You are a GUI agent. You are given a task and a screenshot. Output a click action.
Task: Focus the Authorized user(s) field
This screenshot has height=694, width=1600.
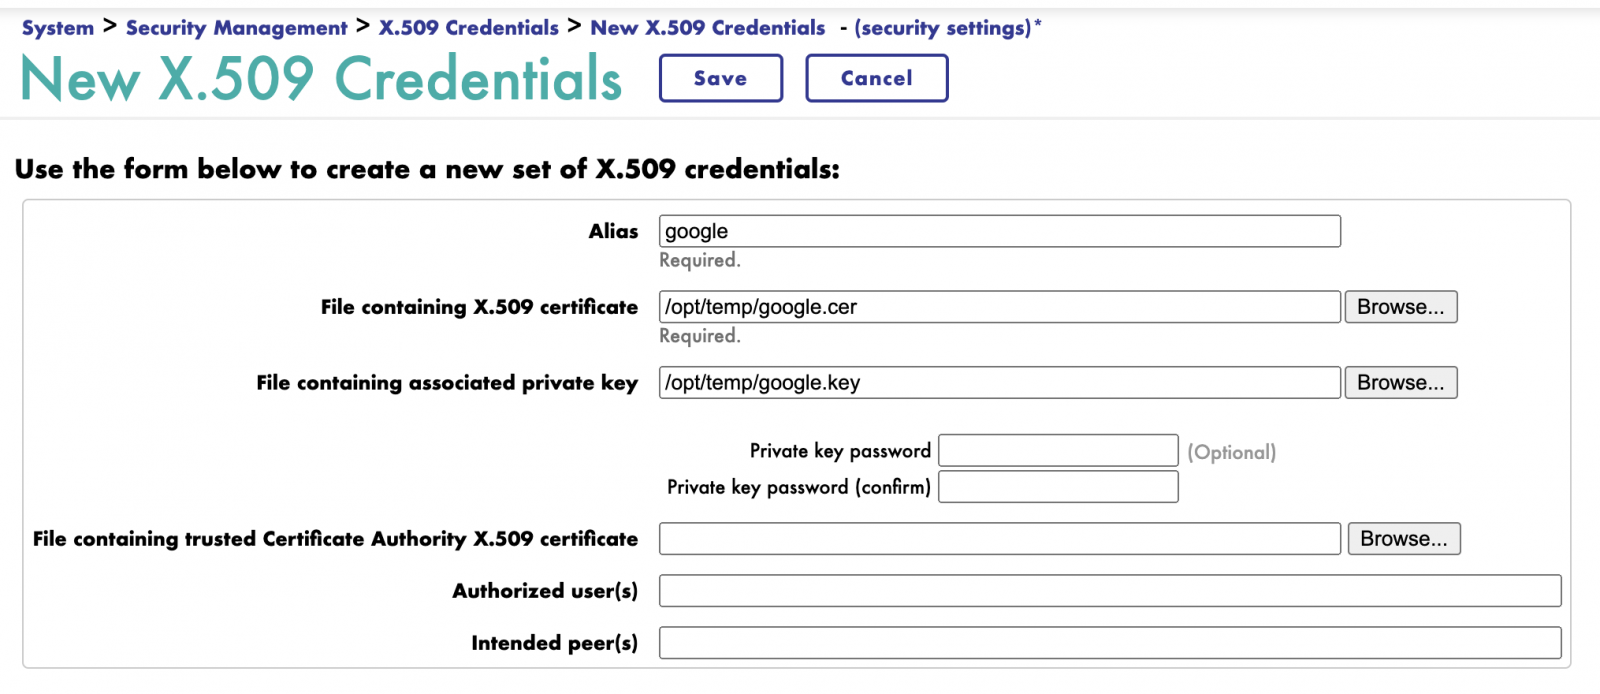(1110, 591)
